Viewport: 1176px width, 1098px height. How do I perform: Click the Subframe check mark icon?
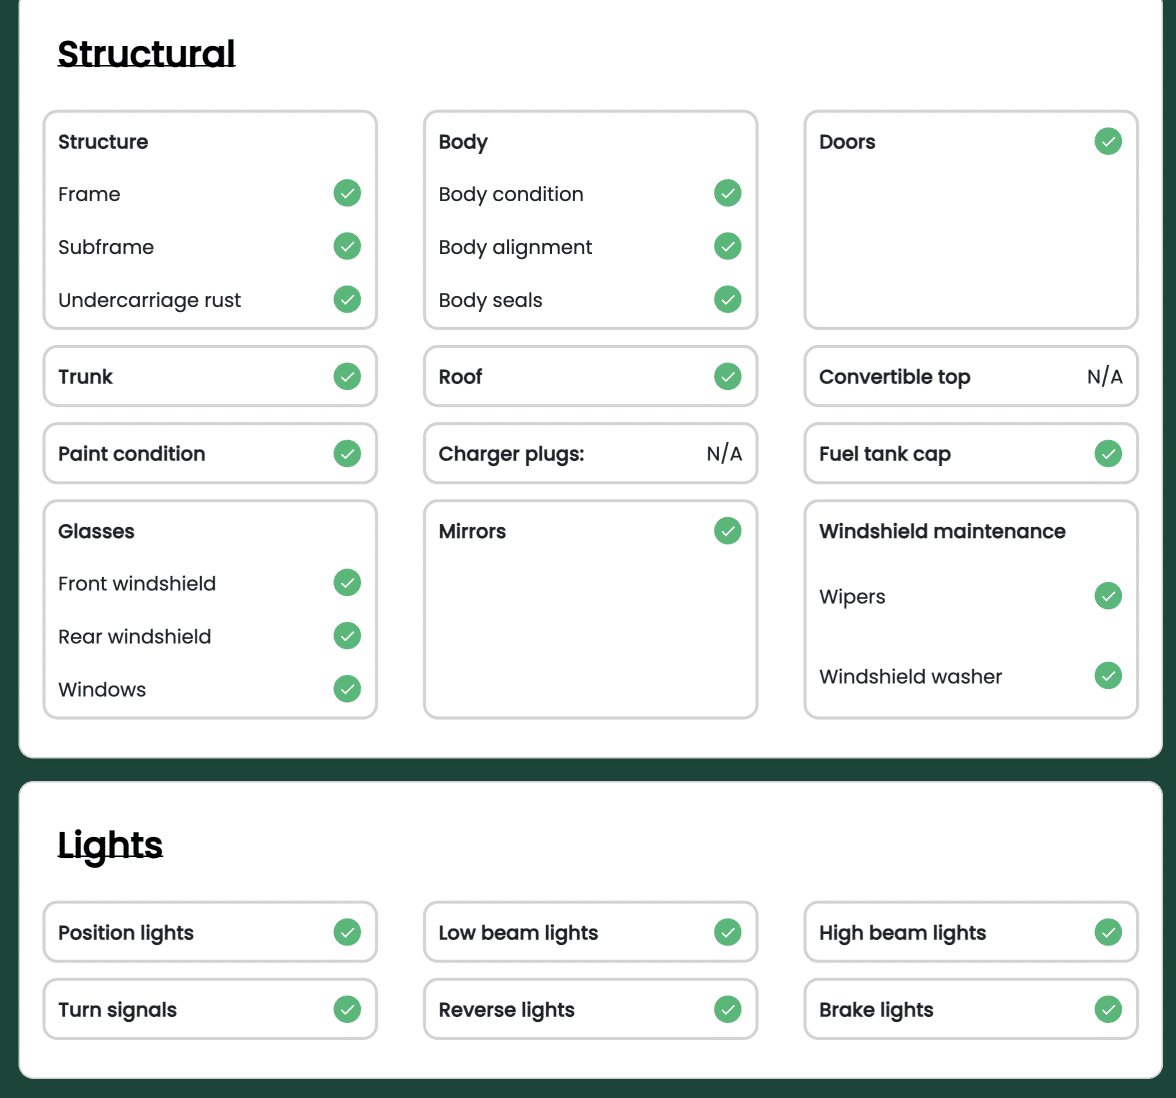pyautogui.click(x=347, y=246)
